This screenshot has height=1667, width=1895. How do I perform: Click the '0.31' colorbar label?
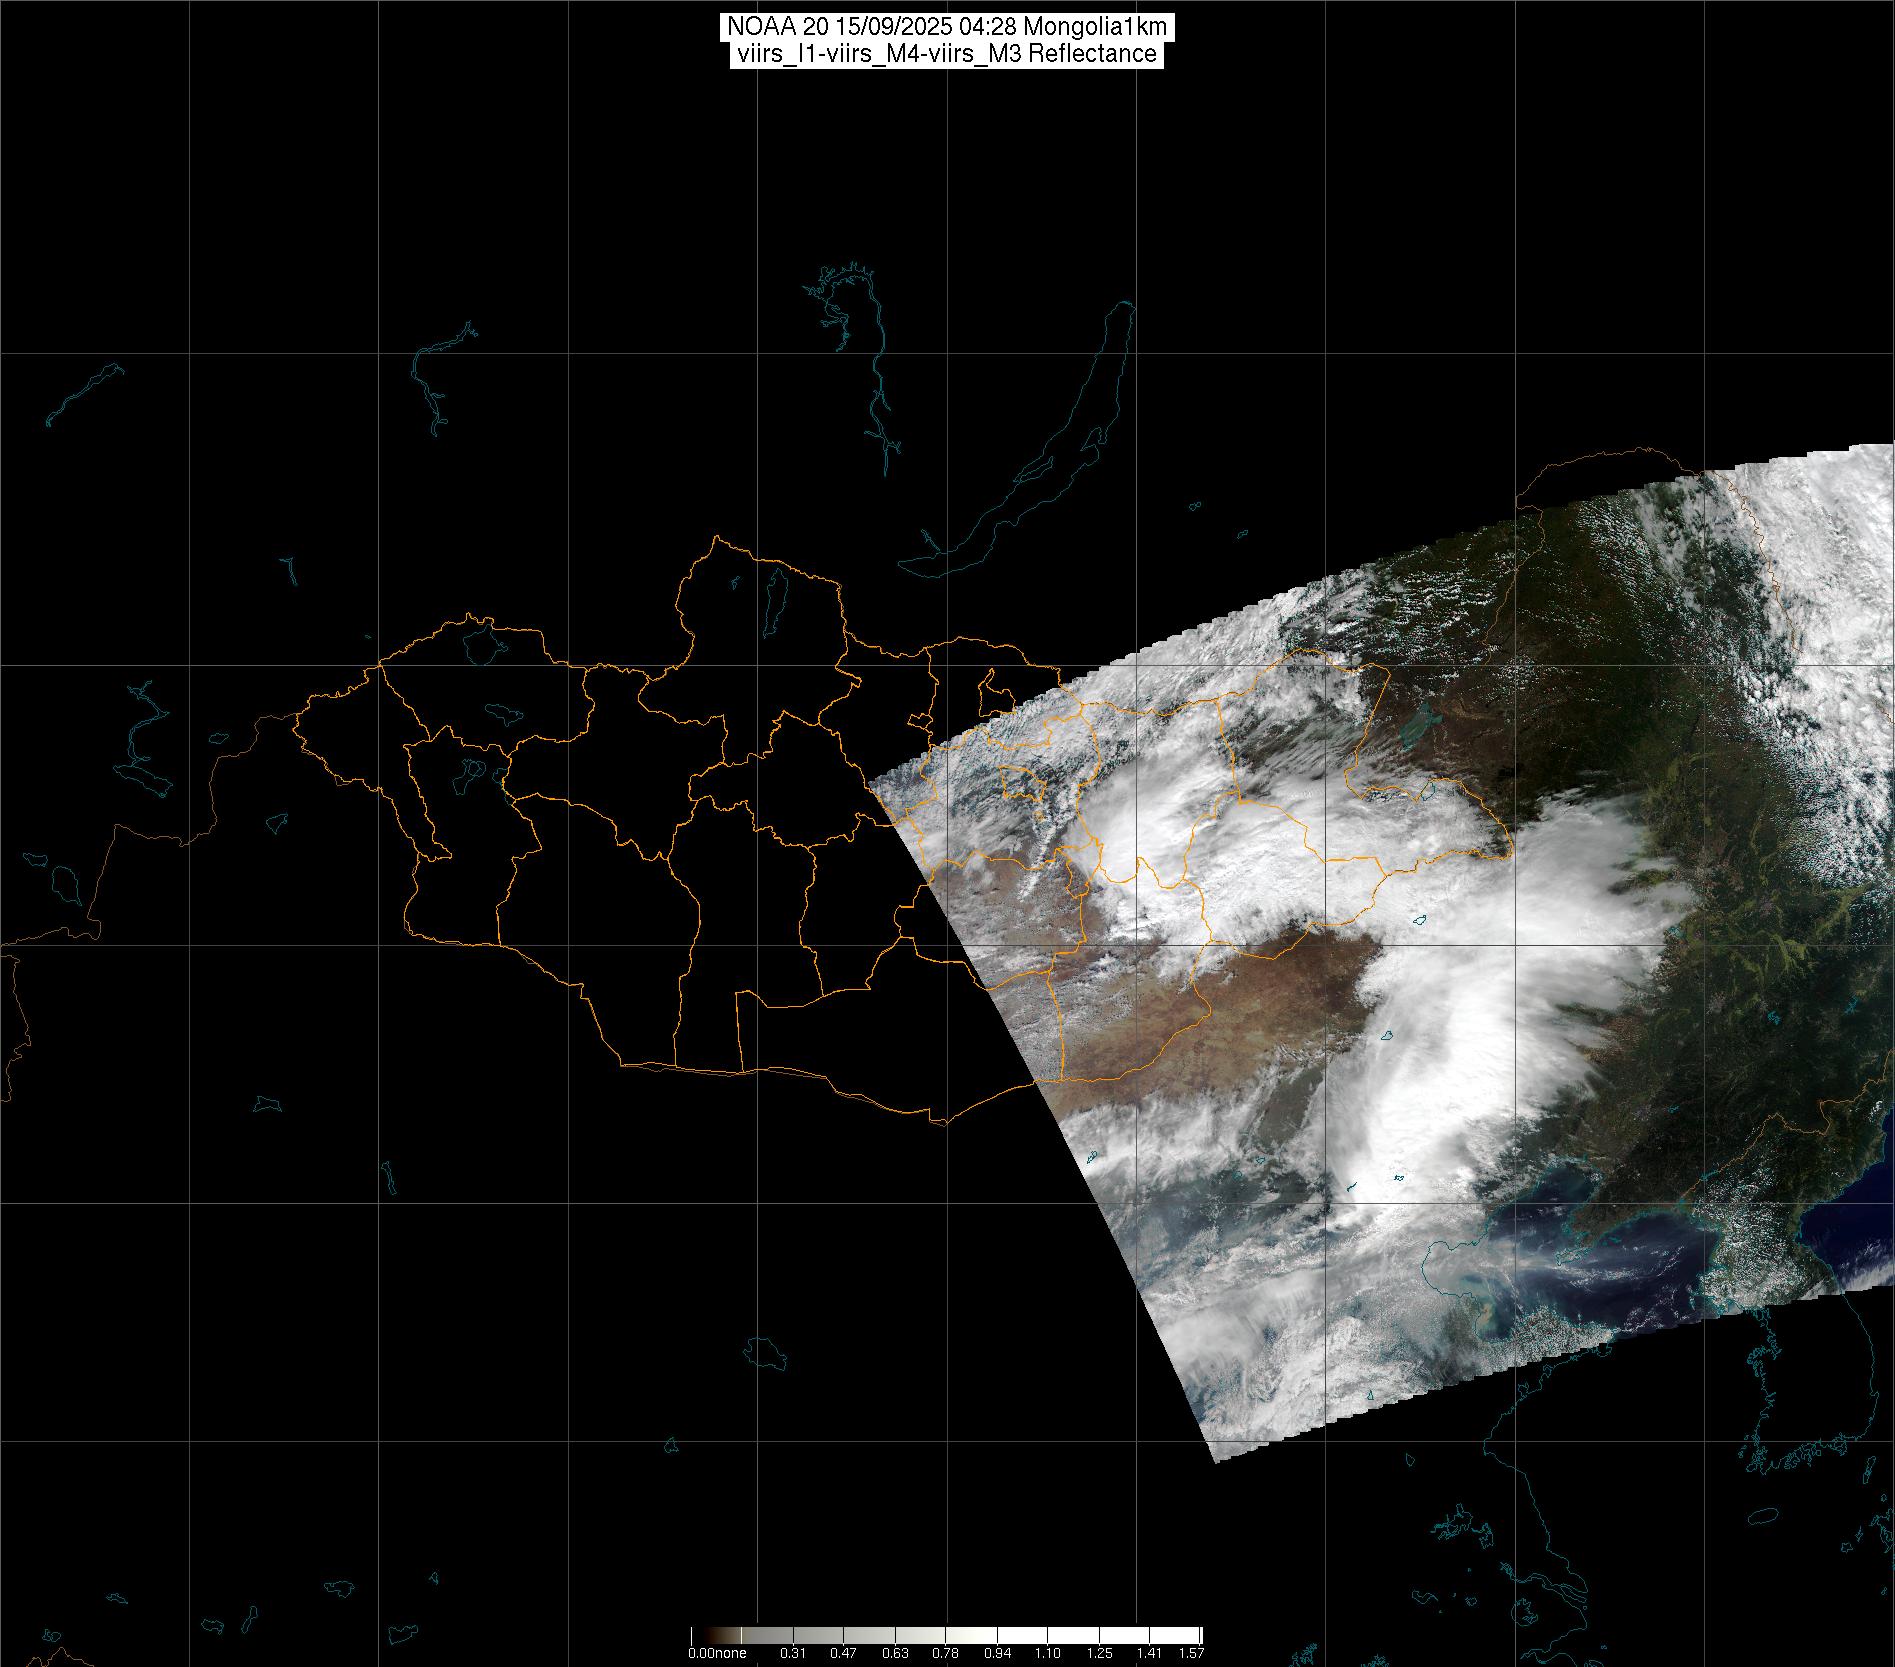(x=793, y=1654)
